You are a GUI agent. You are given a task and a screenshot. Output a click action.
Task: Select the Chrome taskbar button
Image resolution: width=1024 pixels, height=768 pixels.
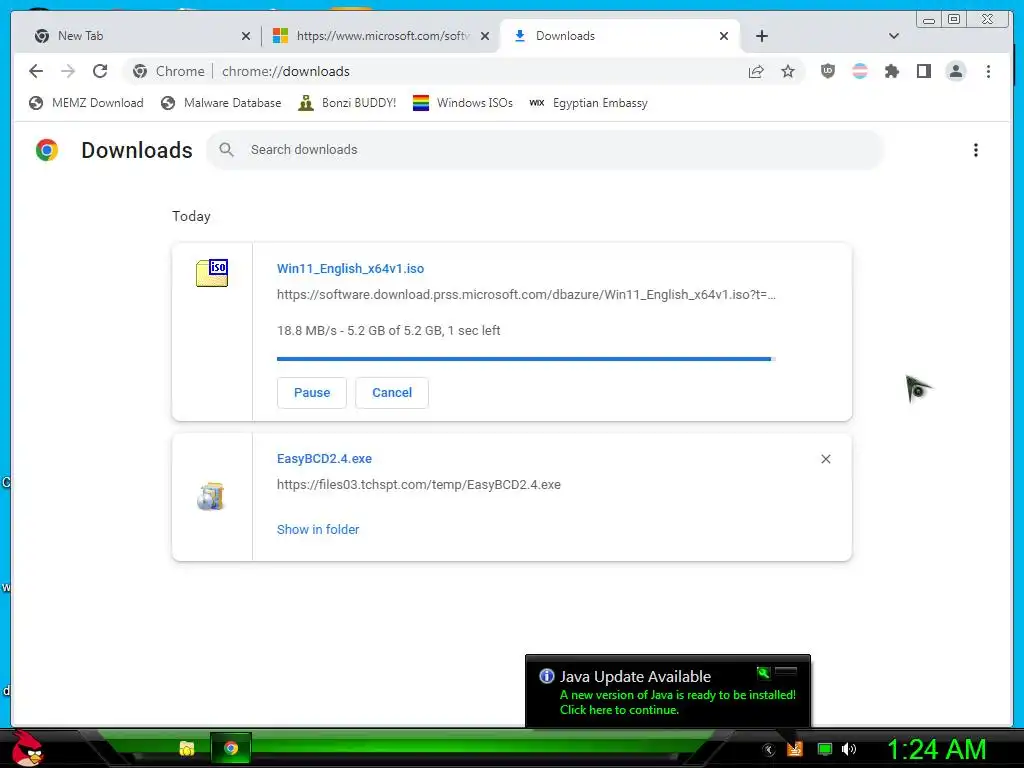231,748
